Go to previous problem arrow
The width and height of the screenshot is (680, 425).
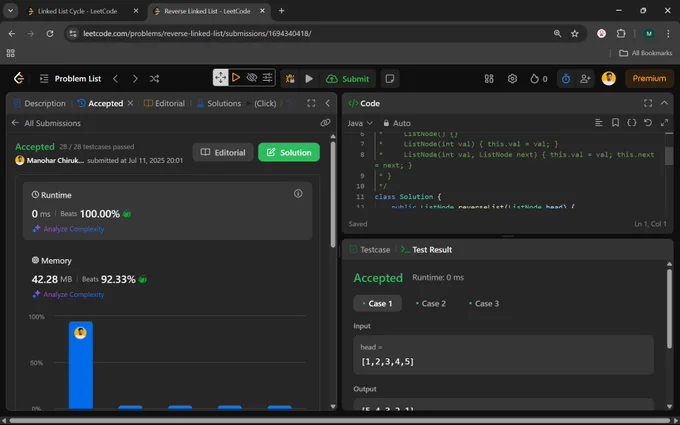[115, 78]
